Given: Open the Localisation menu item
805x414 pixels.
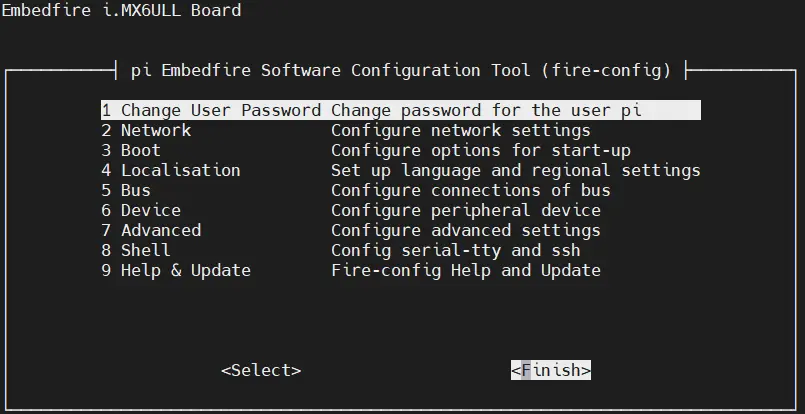Looking at the screenshot, I should tap(180, 171).
